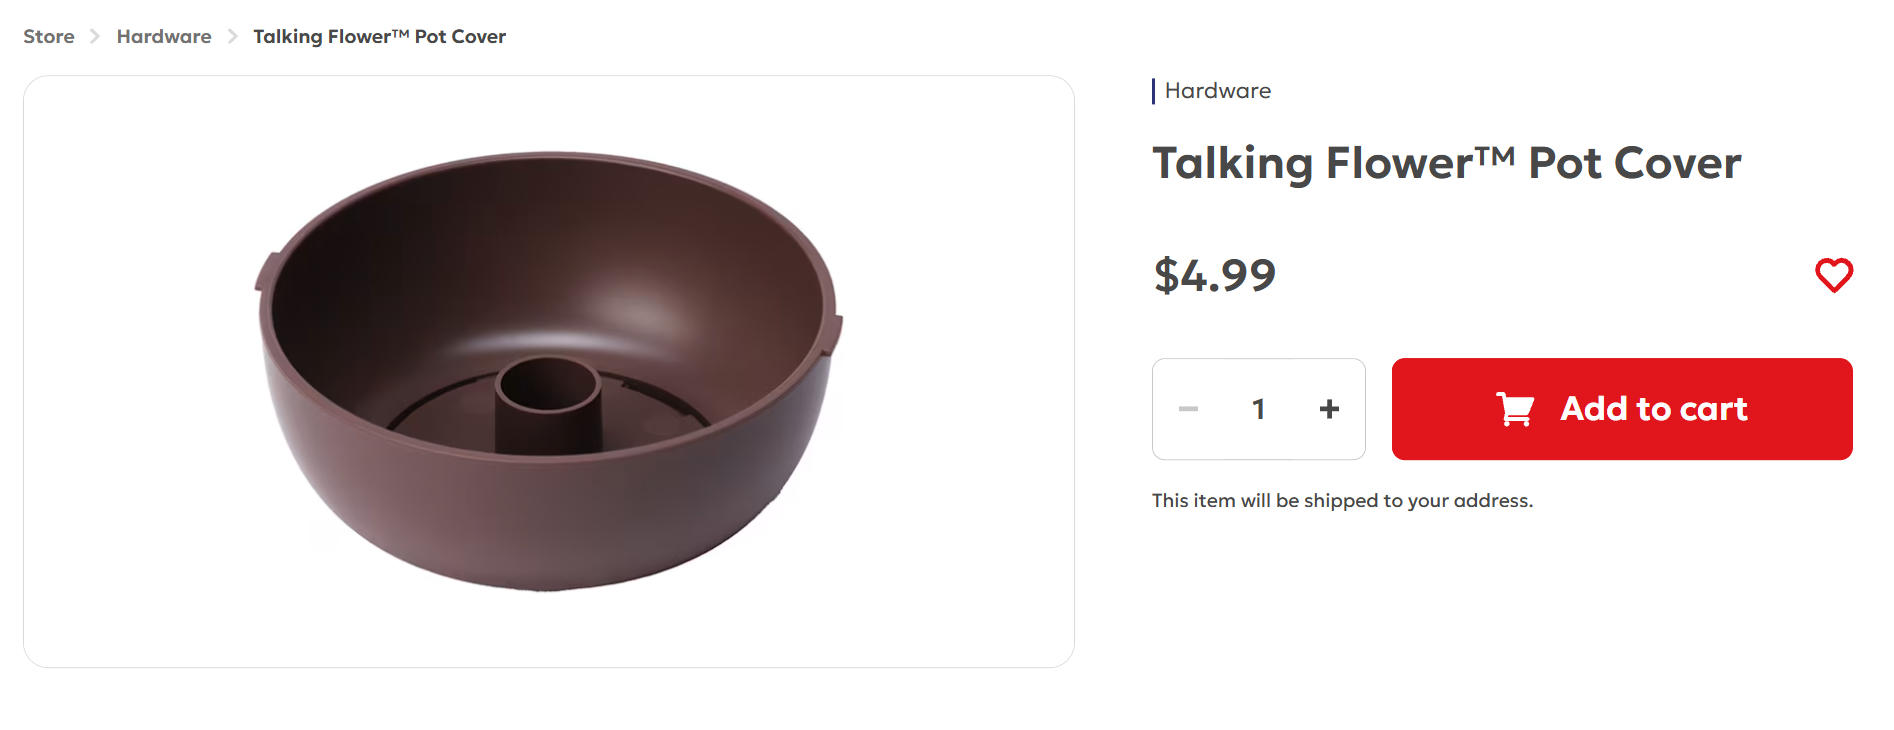Open the Hardware breadcrumb link
Image resolution: width=1894 pixels, height=730 pixels.
[x=164, y=37]
